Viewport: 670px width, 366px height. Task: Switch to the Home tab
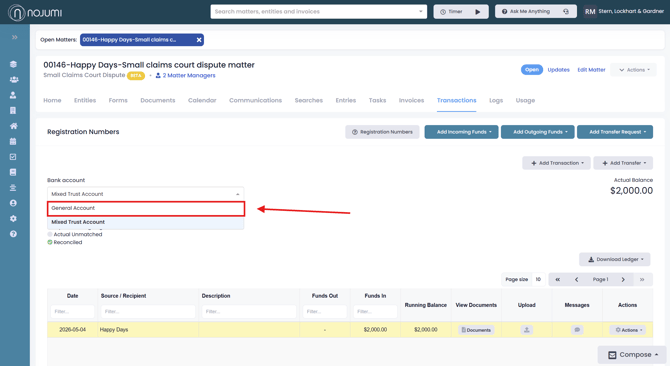tap(52, 100)
